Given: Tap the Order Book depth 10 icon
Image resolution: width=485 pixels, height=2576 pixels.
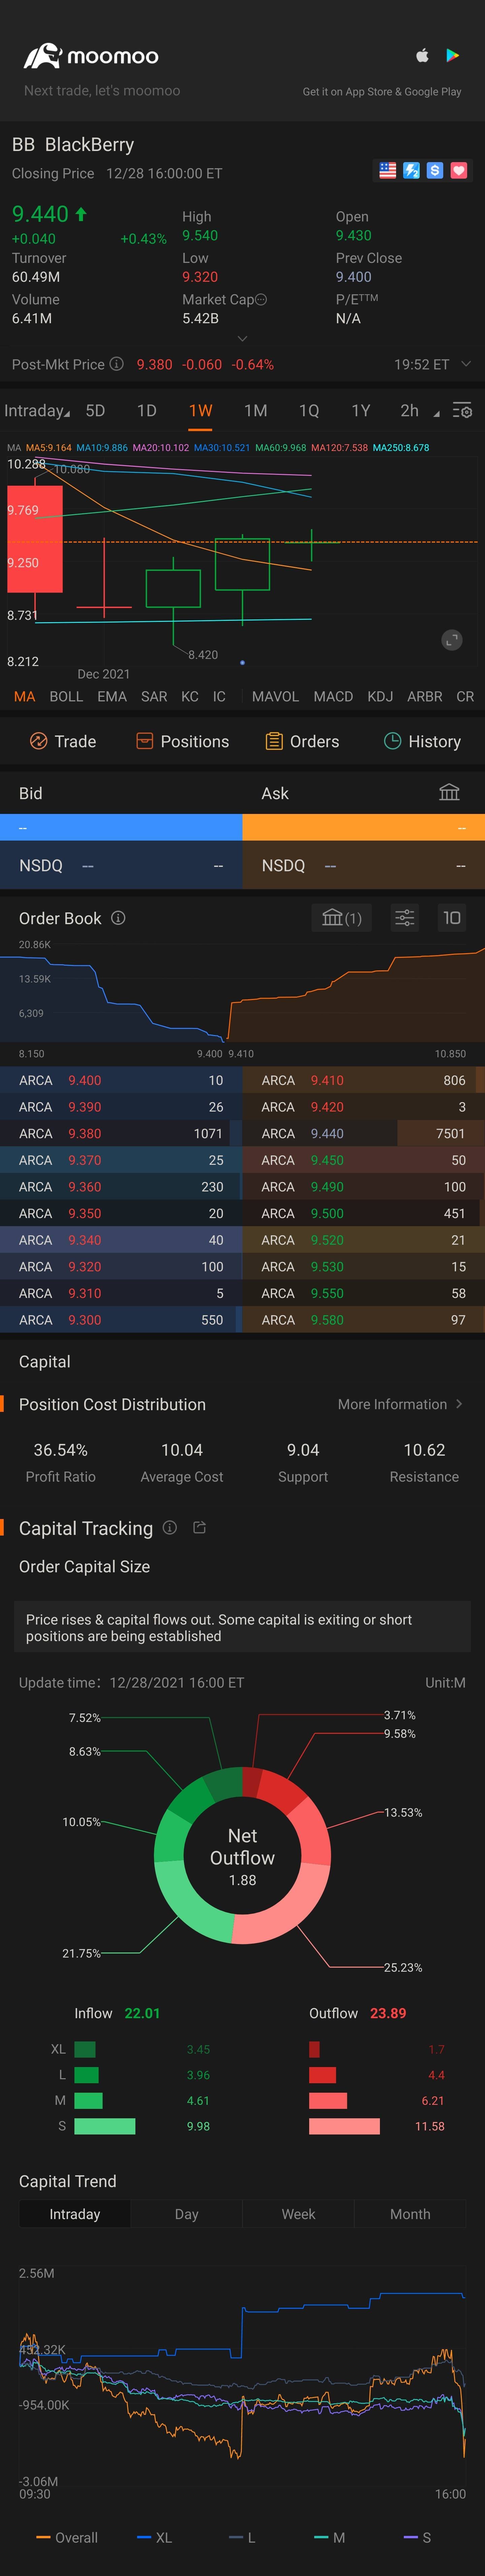Looking at the screenshot, I should click(452, 918).
